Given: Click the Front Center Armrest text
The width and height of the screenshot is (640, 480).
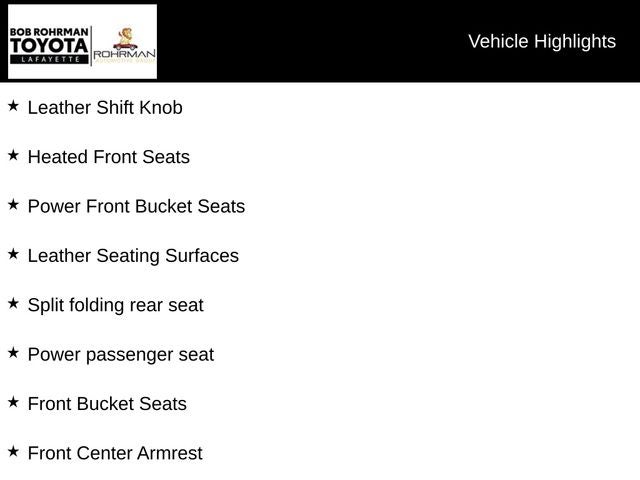Looking at the screenshot, I should click(115, 453).
